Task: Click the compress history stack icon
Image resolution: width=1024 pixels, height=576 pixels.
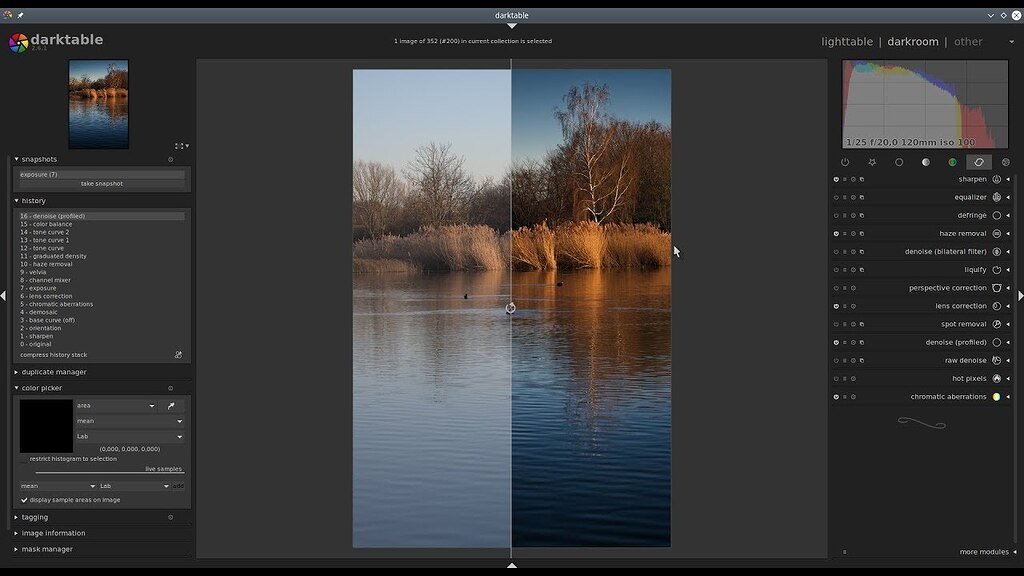Action: [178, 354]
